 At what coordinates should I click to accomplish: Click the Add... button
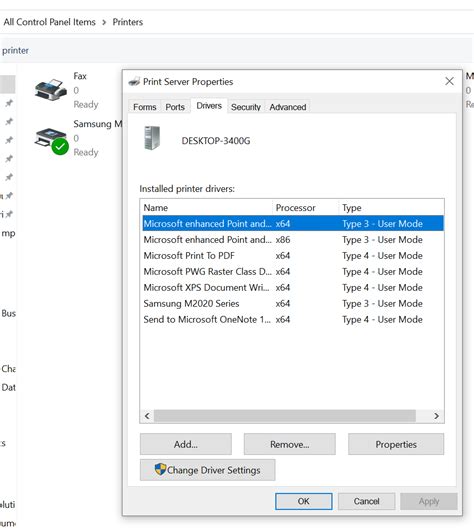(186, 444)
